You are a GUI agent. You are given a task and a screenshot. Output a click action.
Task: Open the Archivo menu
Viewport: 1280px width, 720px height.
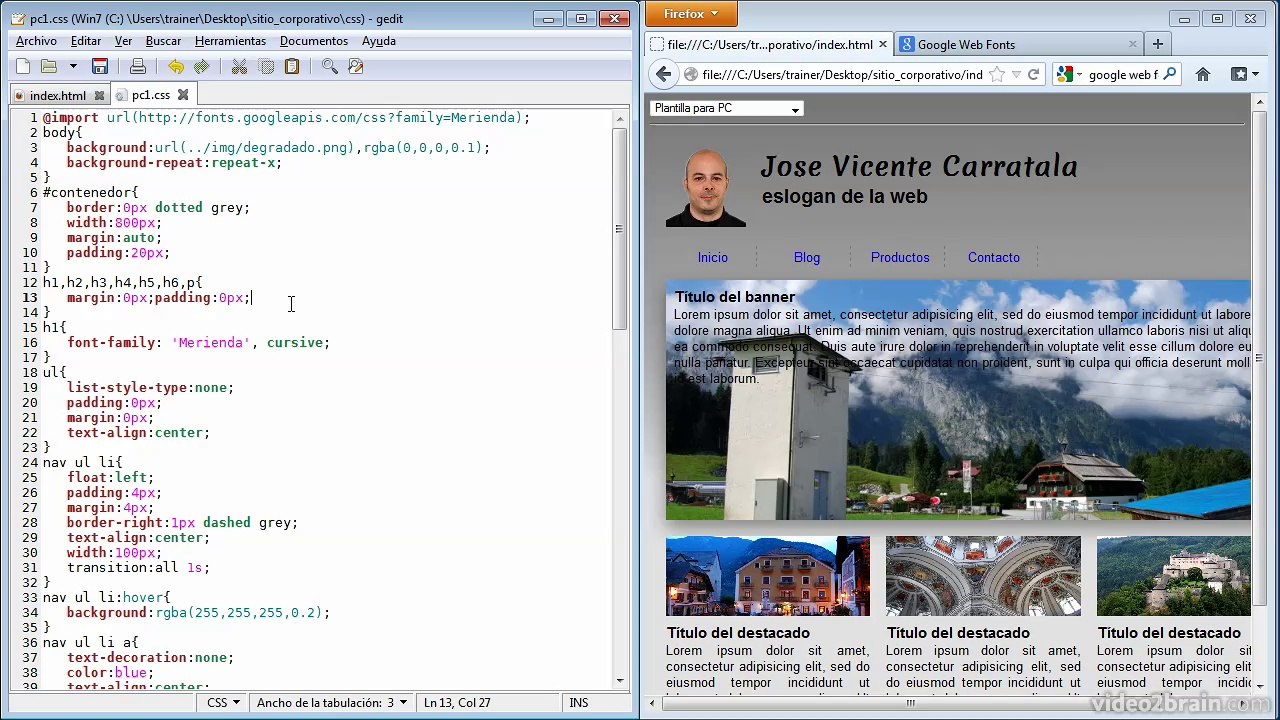pyautogui.click(x=36, y=41)
